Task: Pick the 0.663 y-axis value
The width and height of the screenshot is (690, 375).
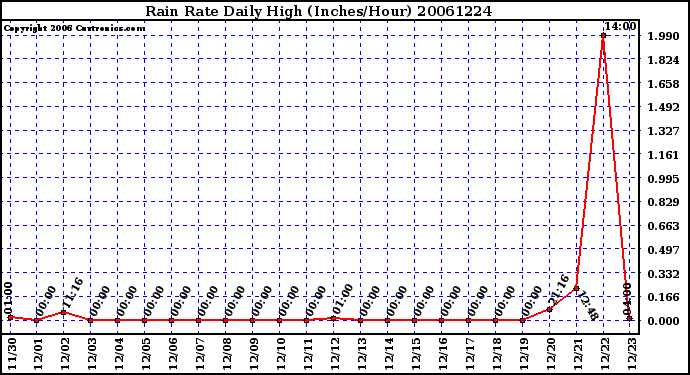Action: tap(663, 226)
